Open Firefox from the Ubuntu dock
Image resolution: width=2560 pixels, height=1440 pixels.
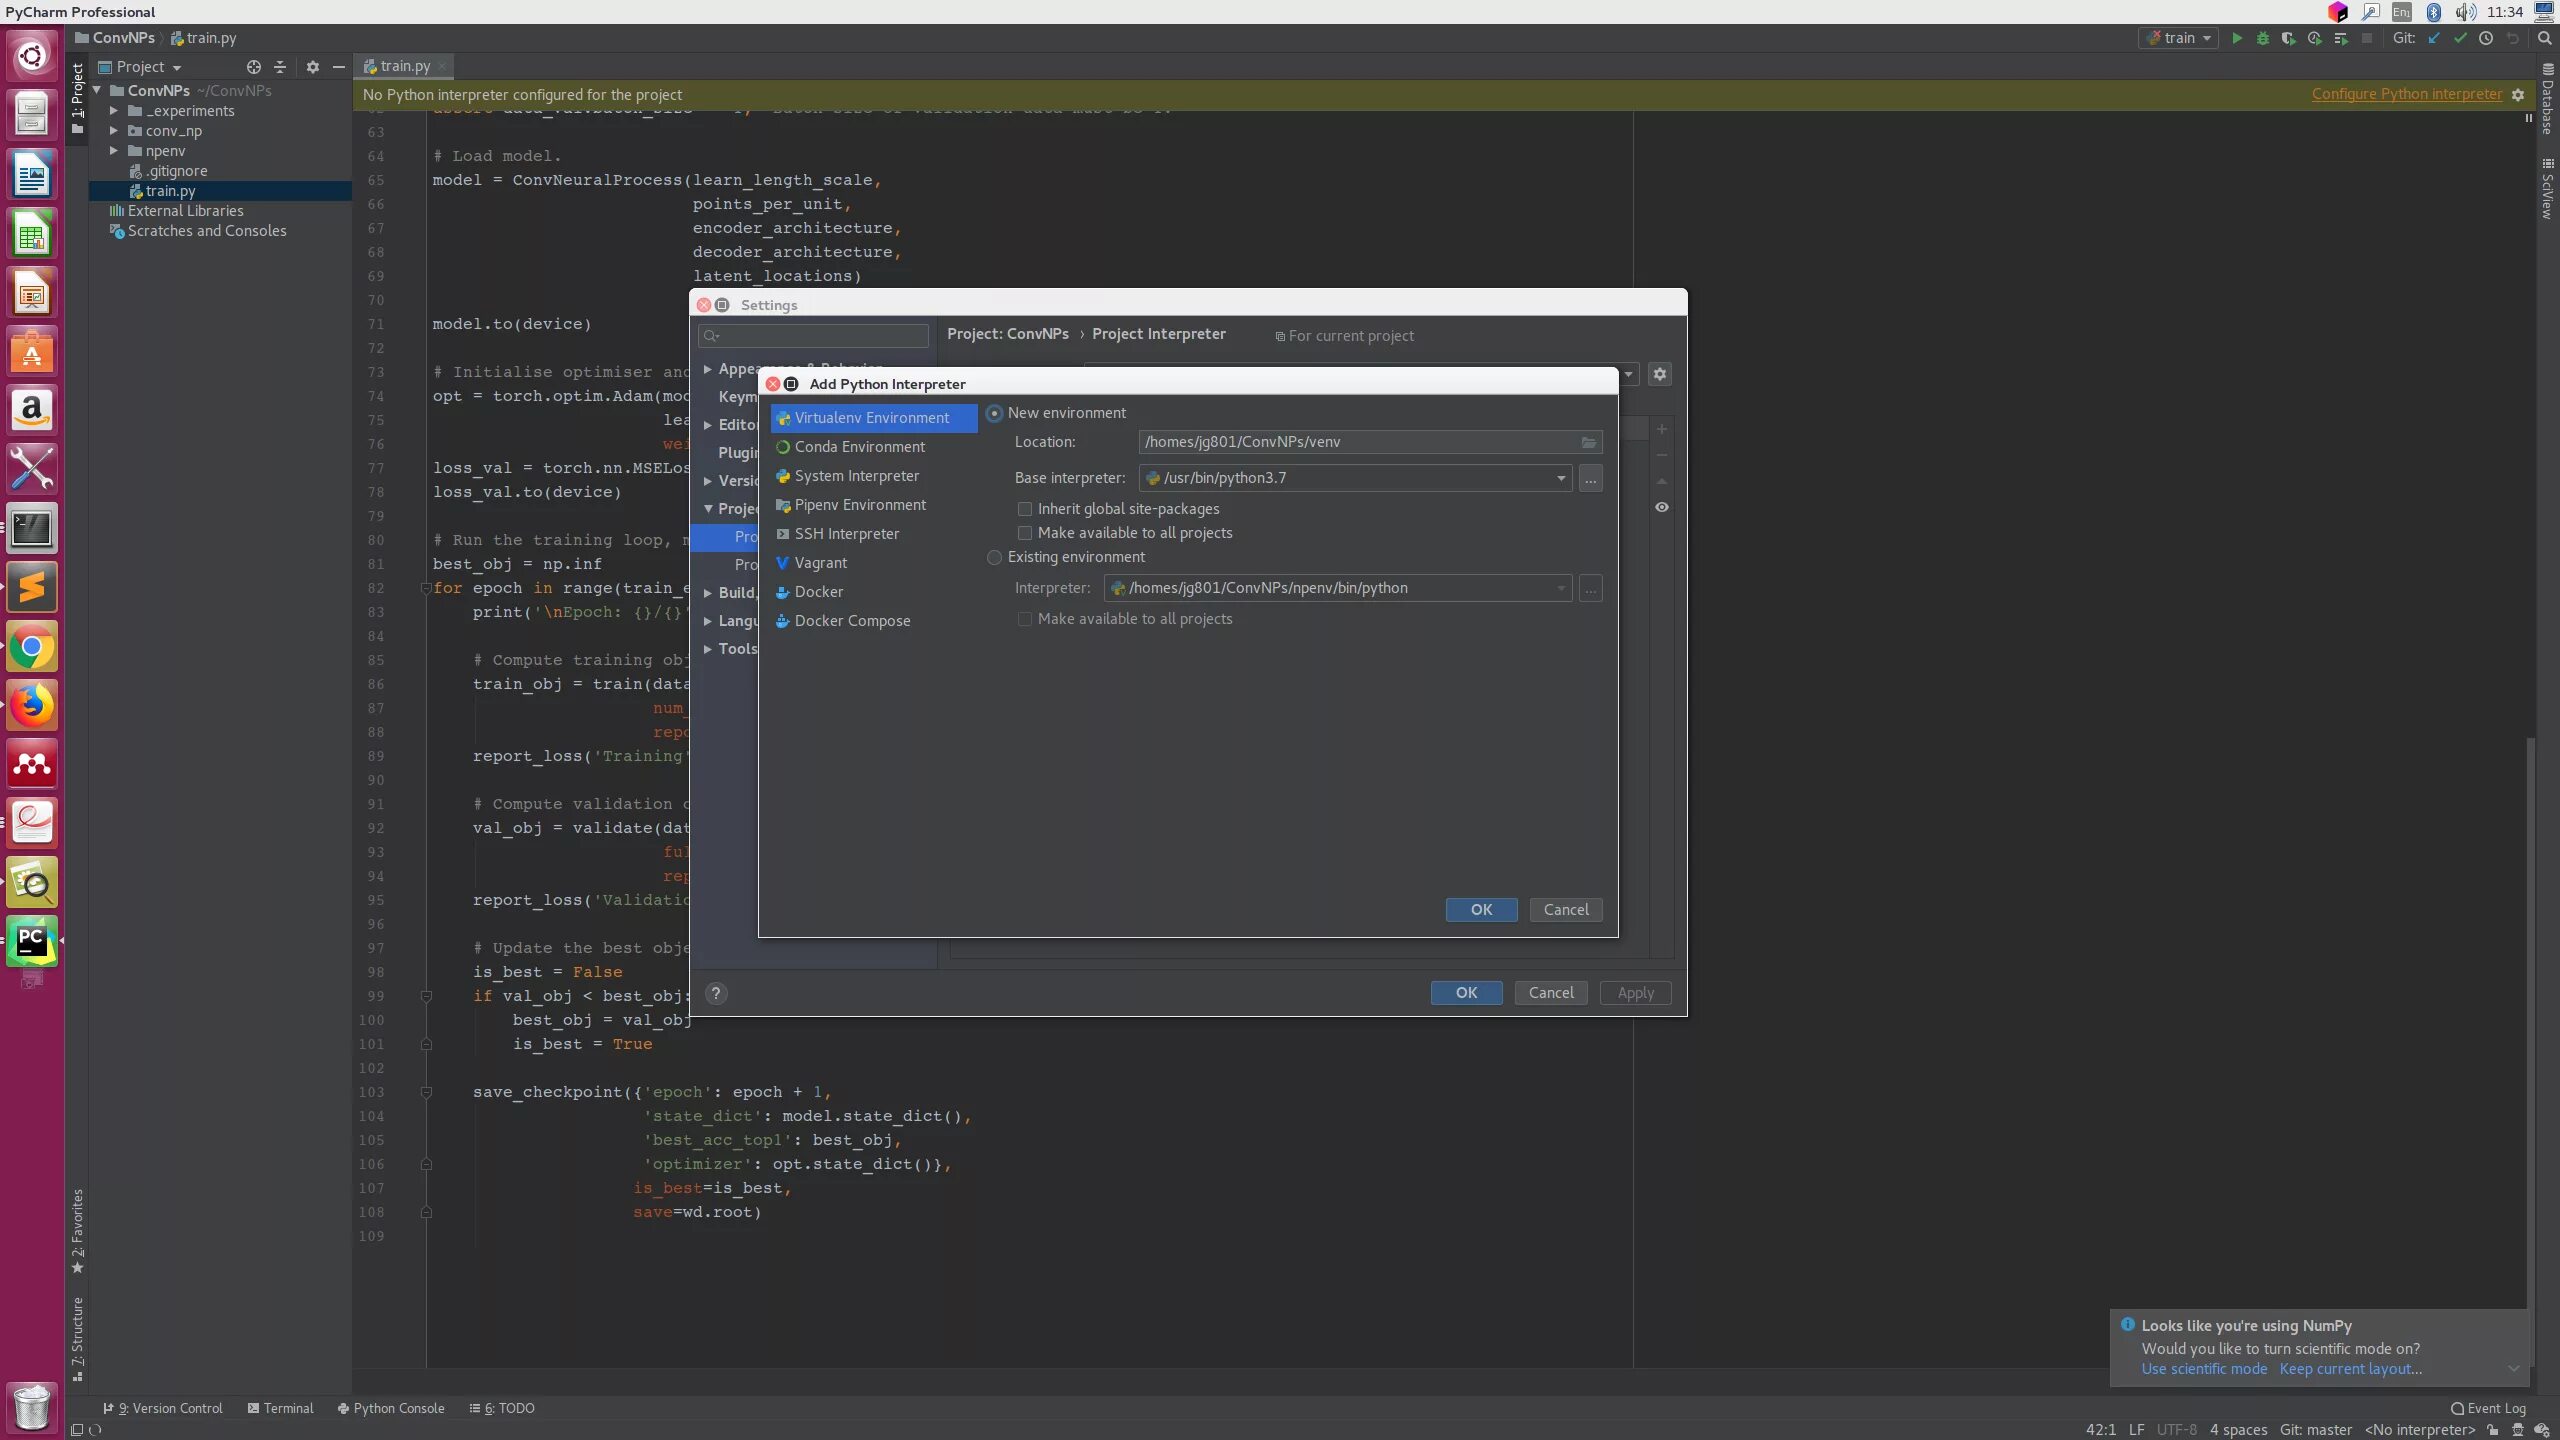pos(32,706)
